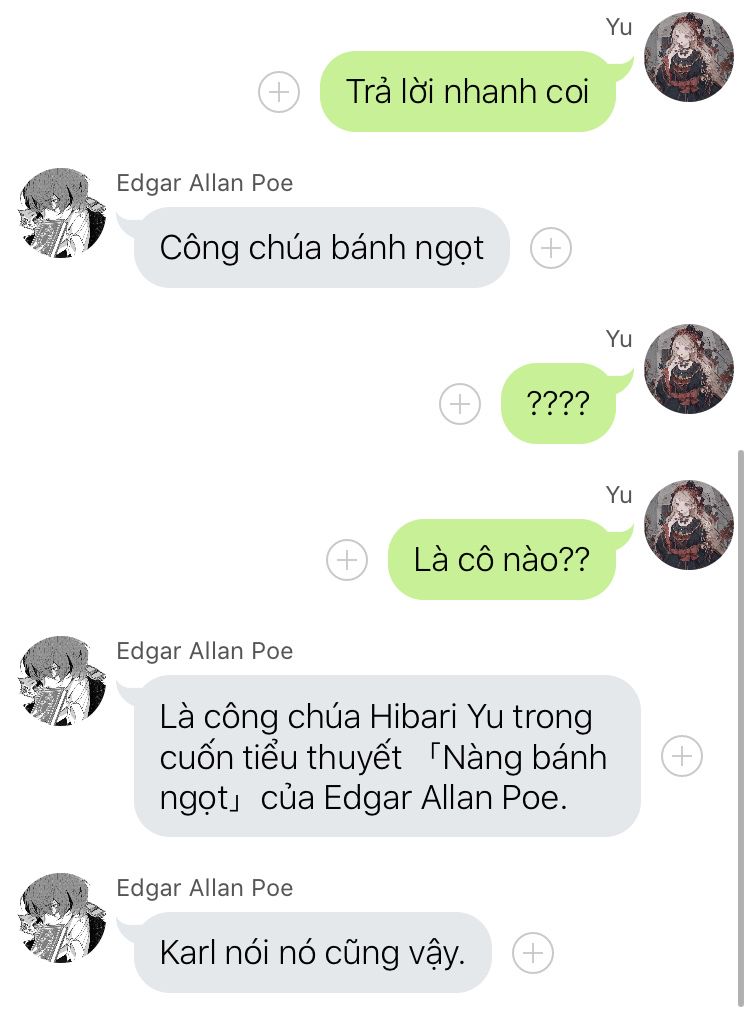Open Edgar Allan Poe avatar by Karl message
Screen dimensions: 750x1011
pyautogui.click(x=62, y=919)
